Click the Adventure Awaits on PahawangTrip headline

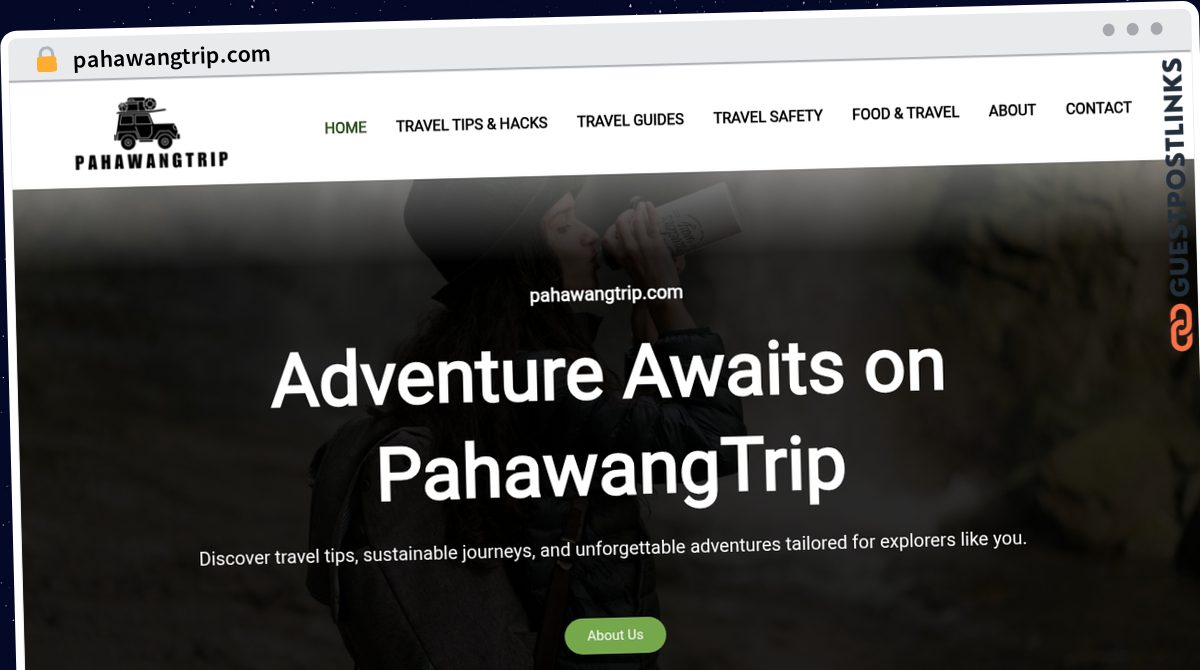[x=609, y=422]
